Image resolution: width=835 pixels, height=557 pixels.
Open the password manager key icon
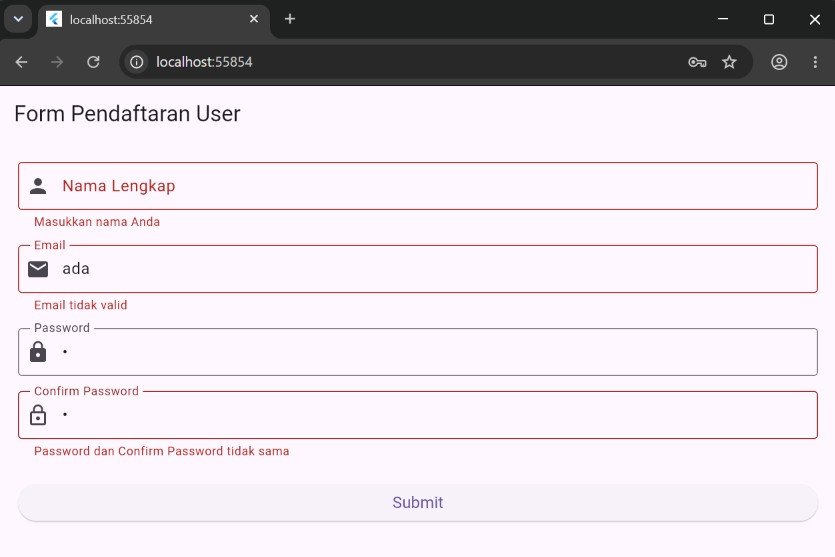[697, 62]
